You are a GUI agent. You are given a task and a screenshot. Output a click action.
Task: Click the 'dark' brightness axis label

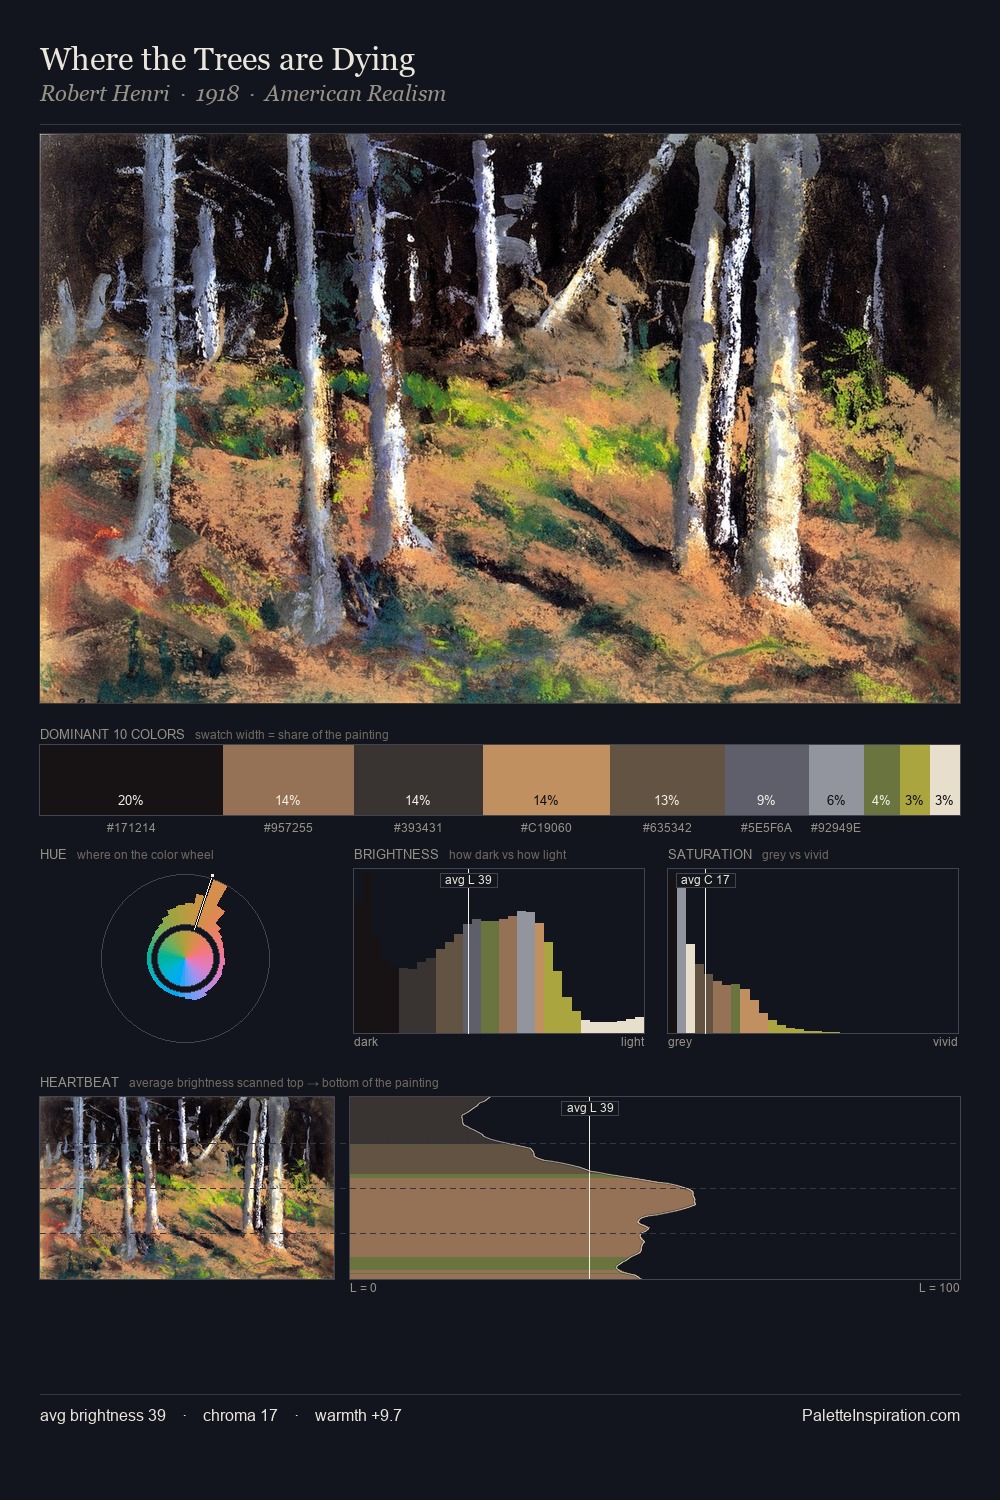point(366,1042)
